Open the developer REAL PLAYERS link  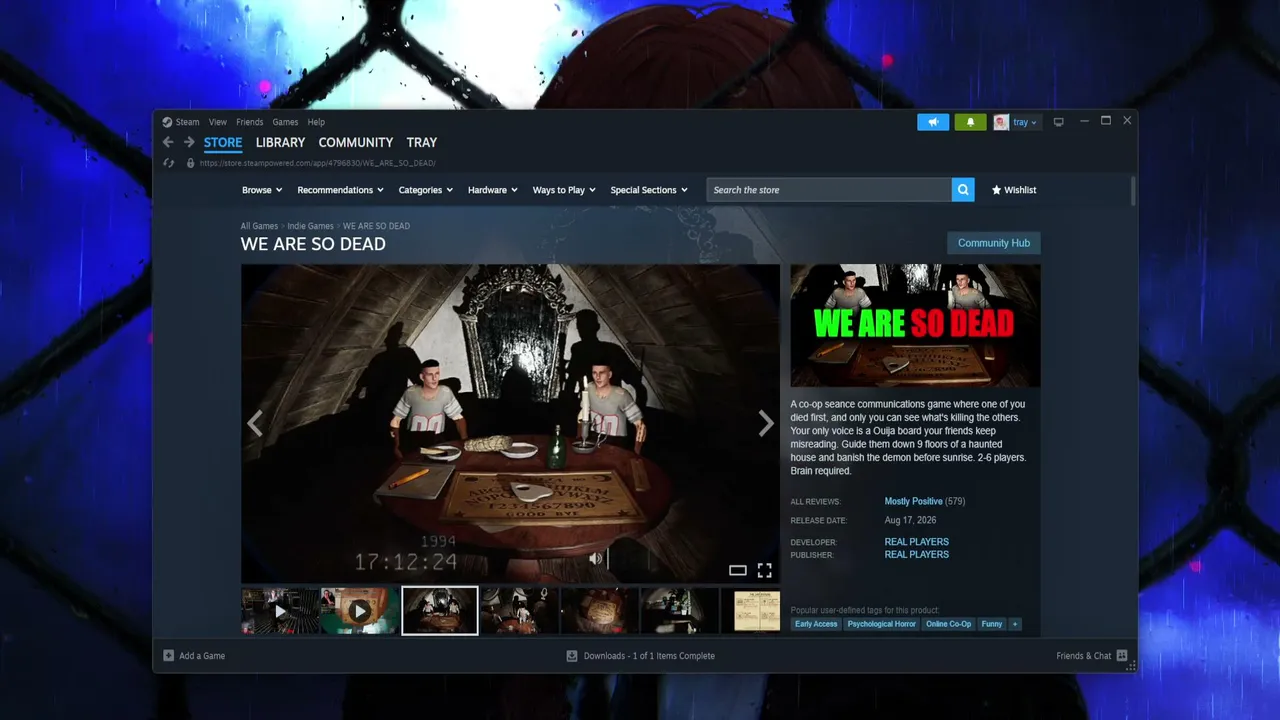tap(917, 542)
